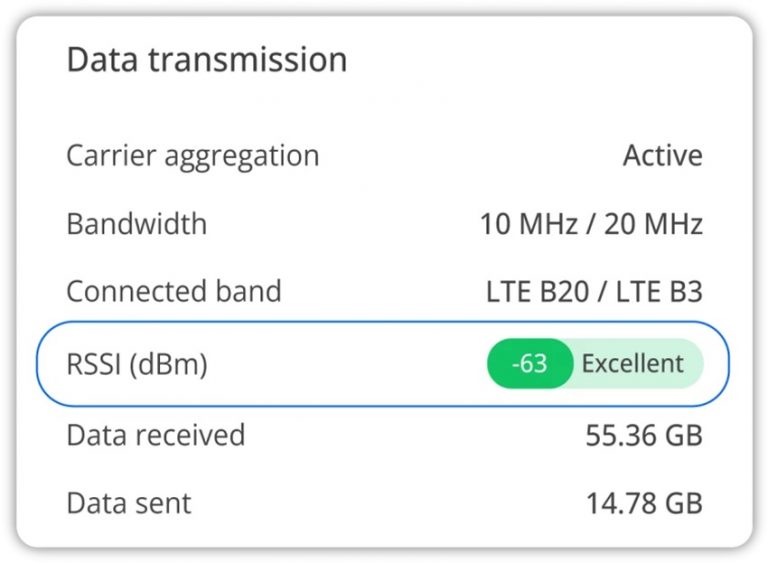768x563 pixels.
Task: Click the green -63 signal badge
Action: pyautogui.click(x=529, y=364)
